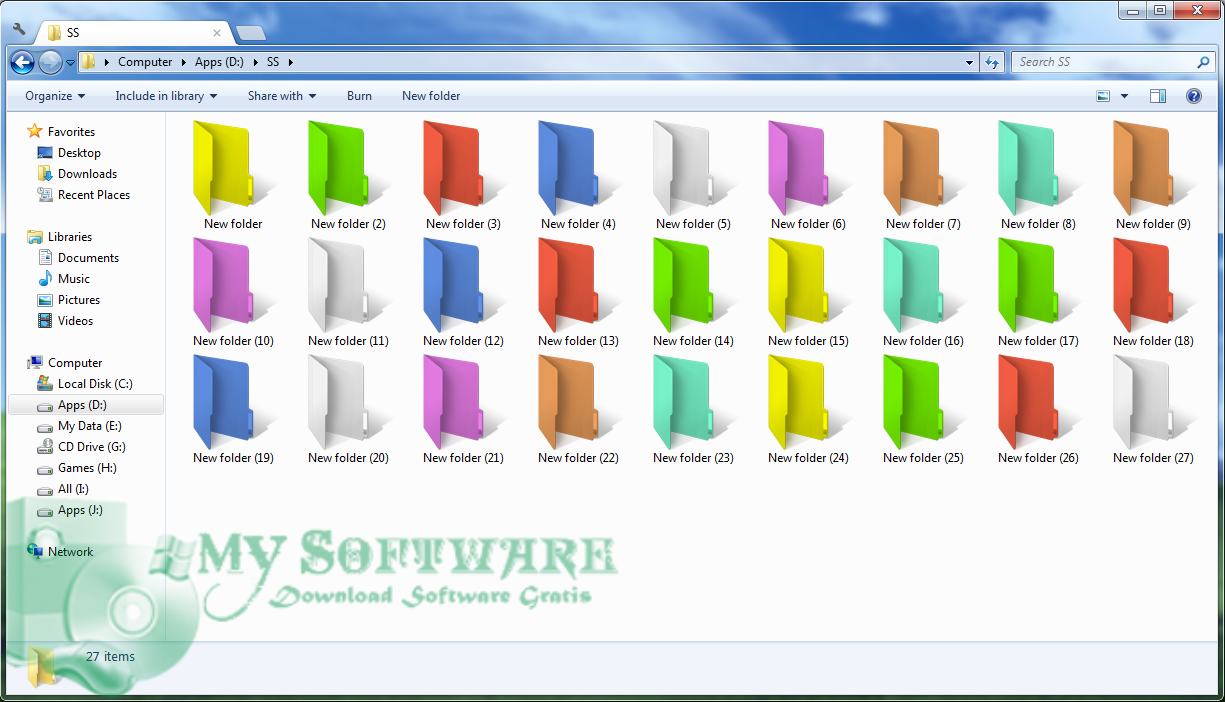1225x702 pixels.
Task: Click the New folder button
Action: 430,95
